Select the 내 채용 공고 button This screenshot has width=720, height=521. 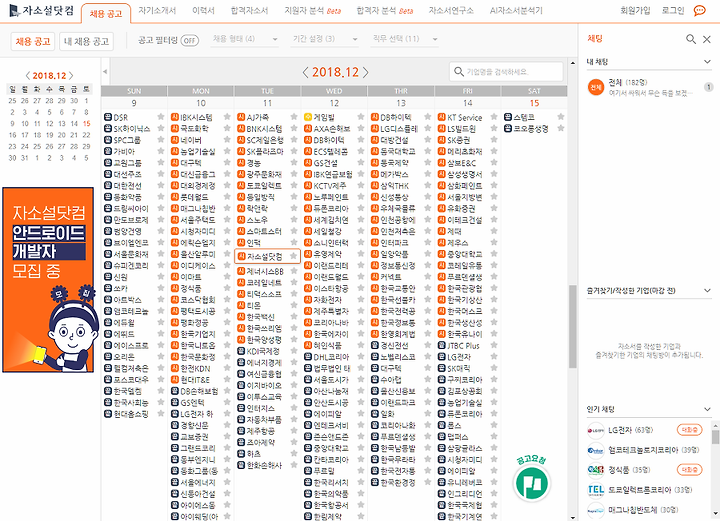click(86, 41)
